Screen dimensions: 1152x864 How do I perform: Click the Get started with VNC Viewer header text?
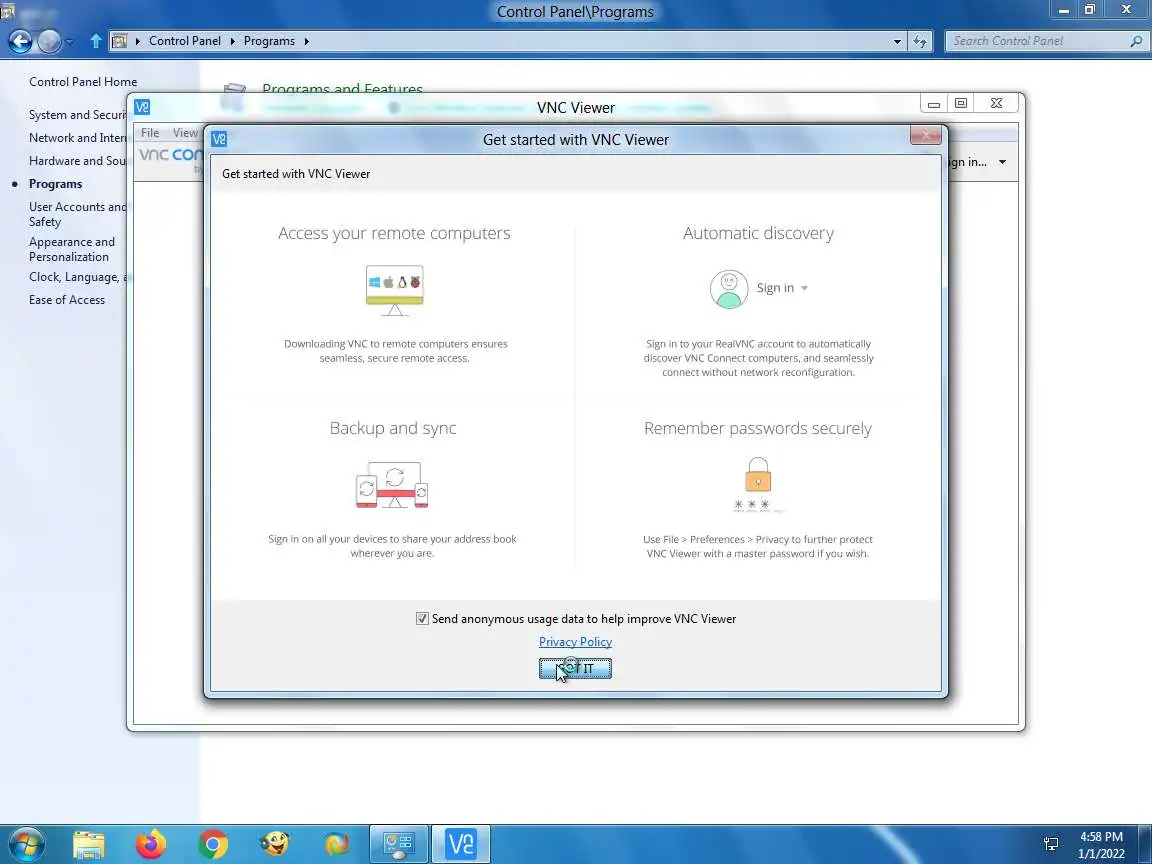tap(296, 174)
